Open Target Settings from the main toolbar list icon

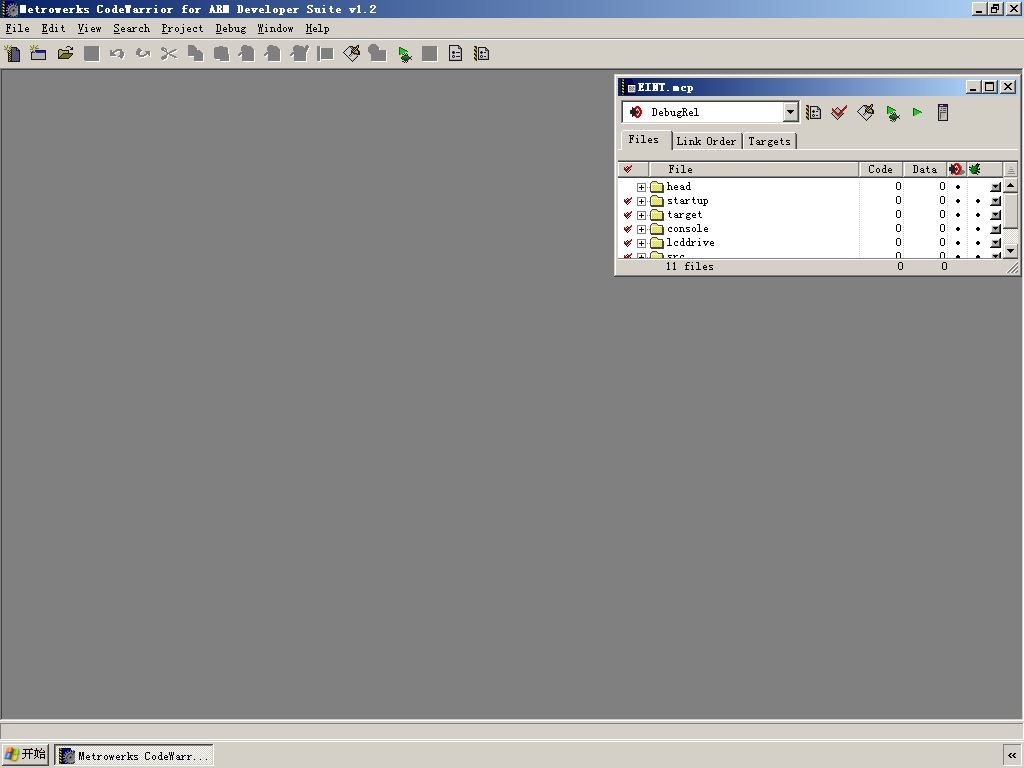tap(456, 54)
